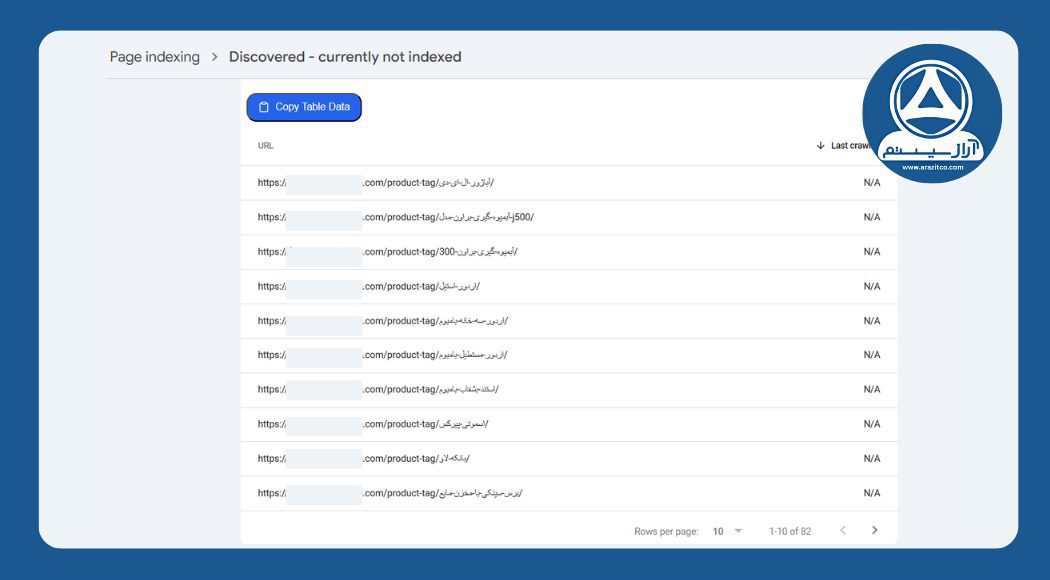1050x580 pixels.
Task: Click the 1-10 of 82 pagination text
Action: click(788, 530)
